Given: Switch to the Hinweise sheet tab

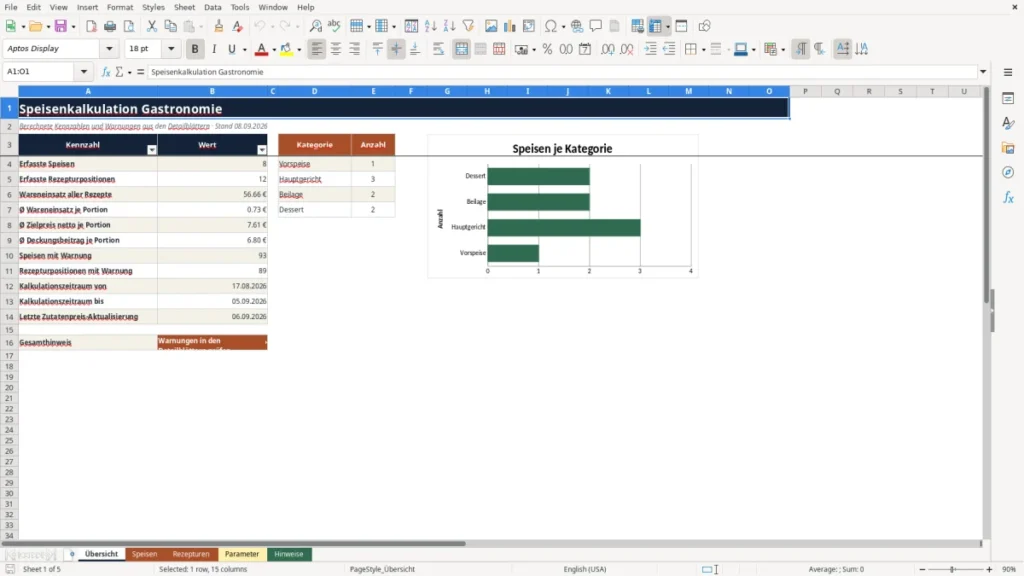Looking at the screenshot, I should (x=289, y=554).
